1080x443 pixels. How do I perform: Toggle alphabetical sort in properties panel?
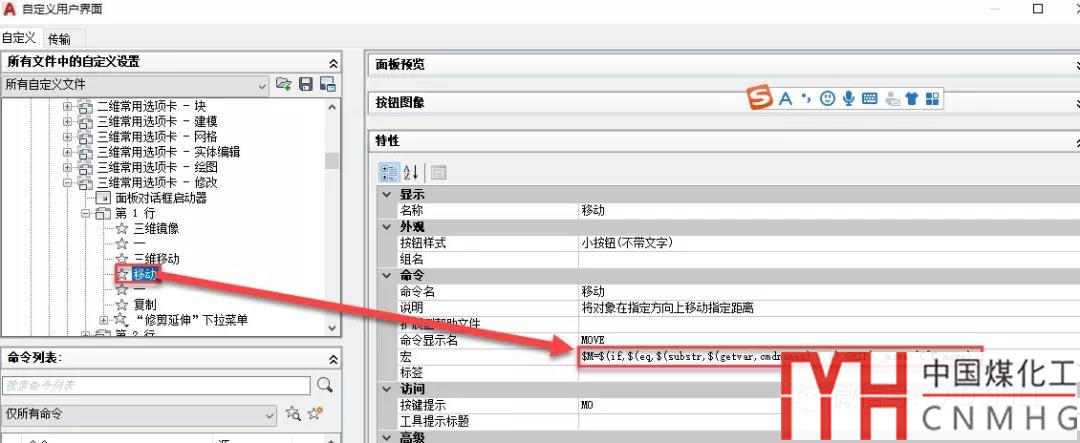pos(411,172)
